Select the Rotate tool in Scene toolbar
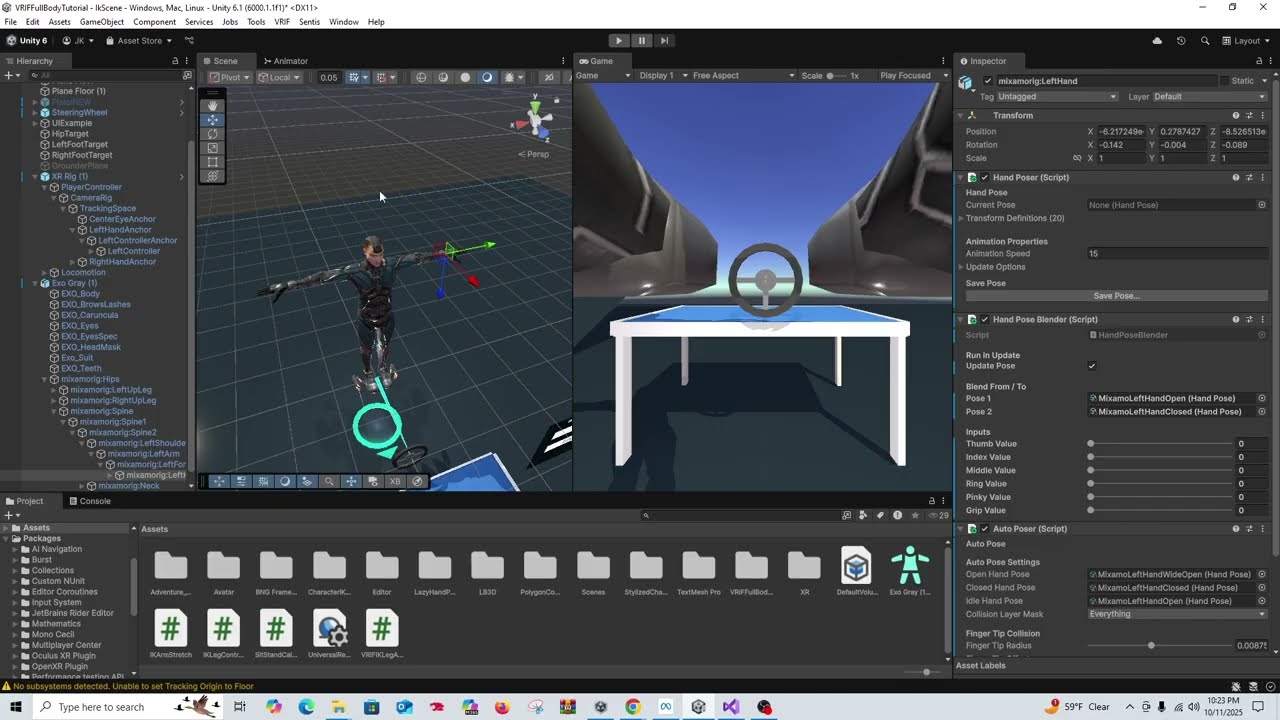 (x=212, y=133)
